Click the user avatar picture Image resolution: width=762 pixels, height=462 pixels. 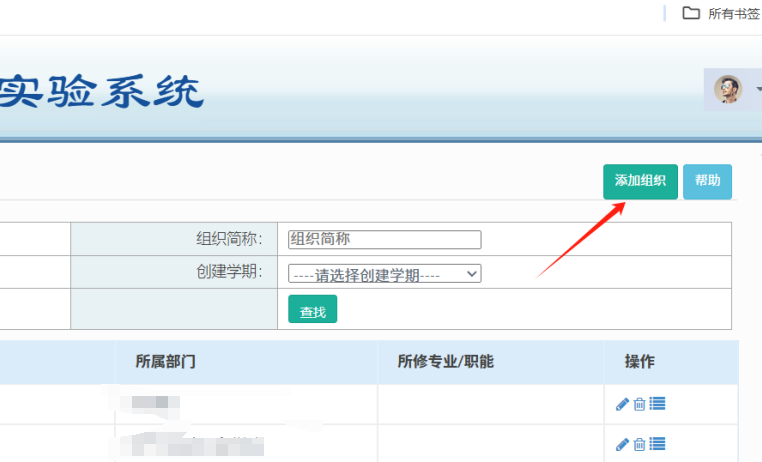click(727, 89)
